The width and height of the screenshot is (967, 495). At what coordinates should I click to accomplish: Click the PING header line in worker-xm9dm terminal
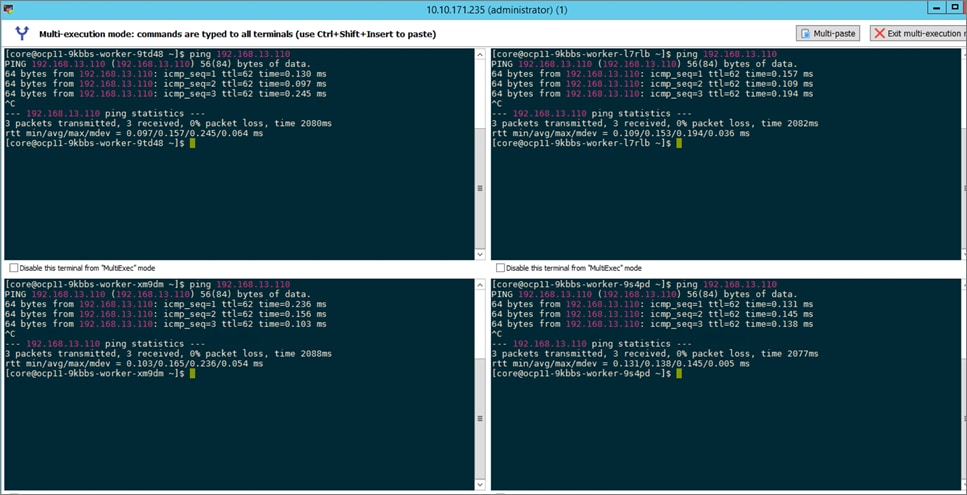point(157,295)
